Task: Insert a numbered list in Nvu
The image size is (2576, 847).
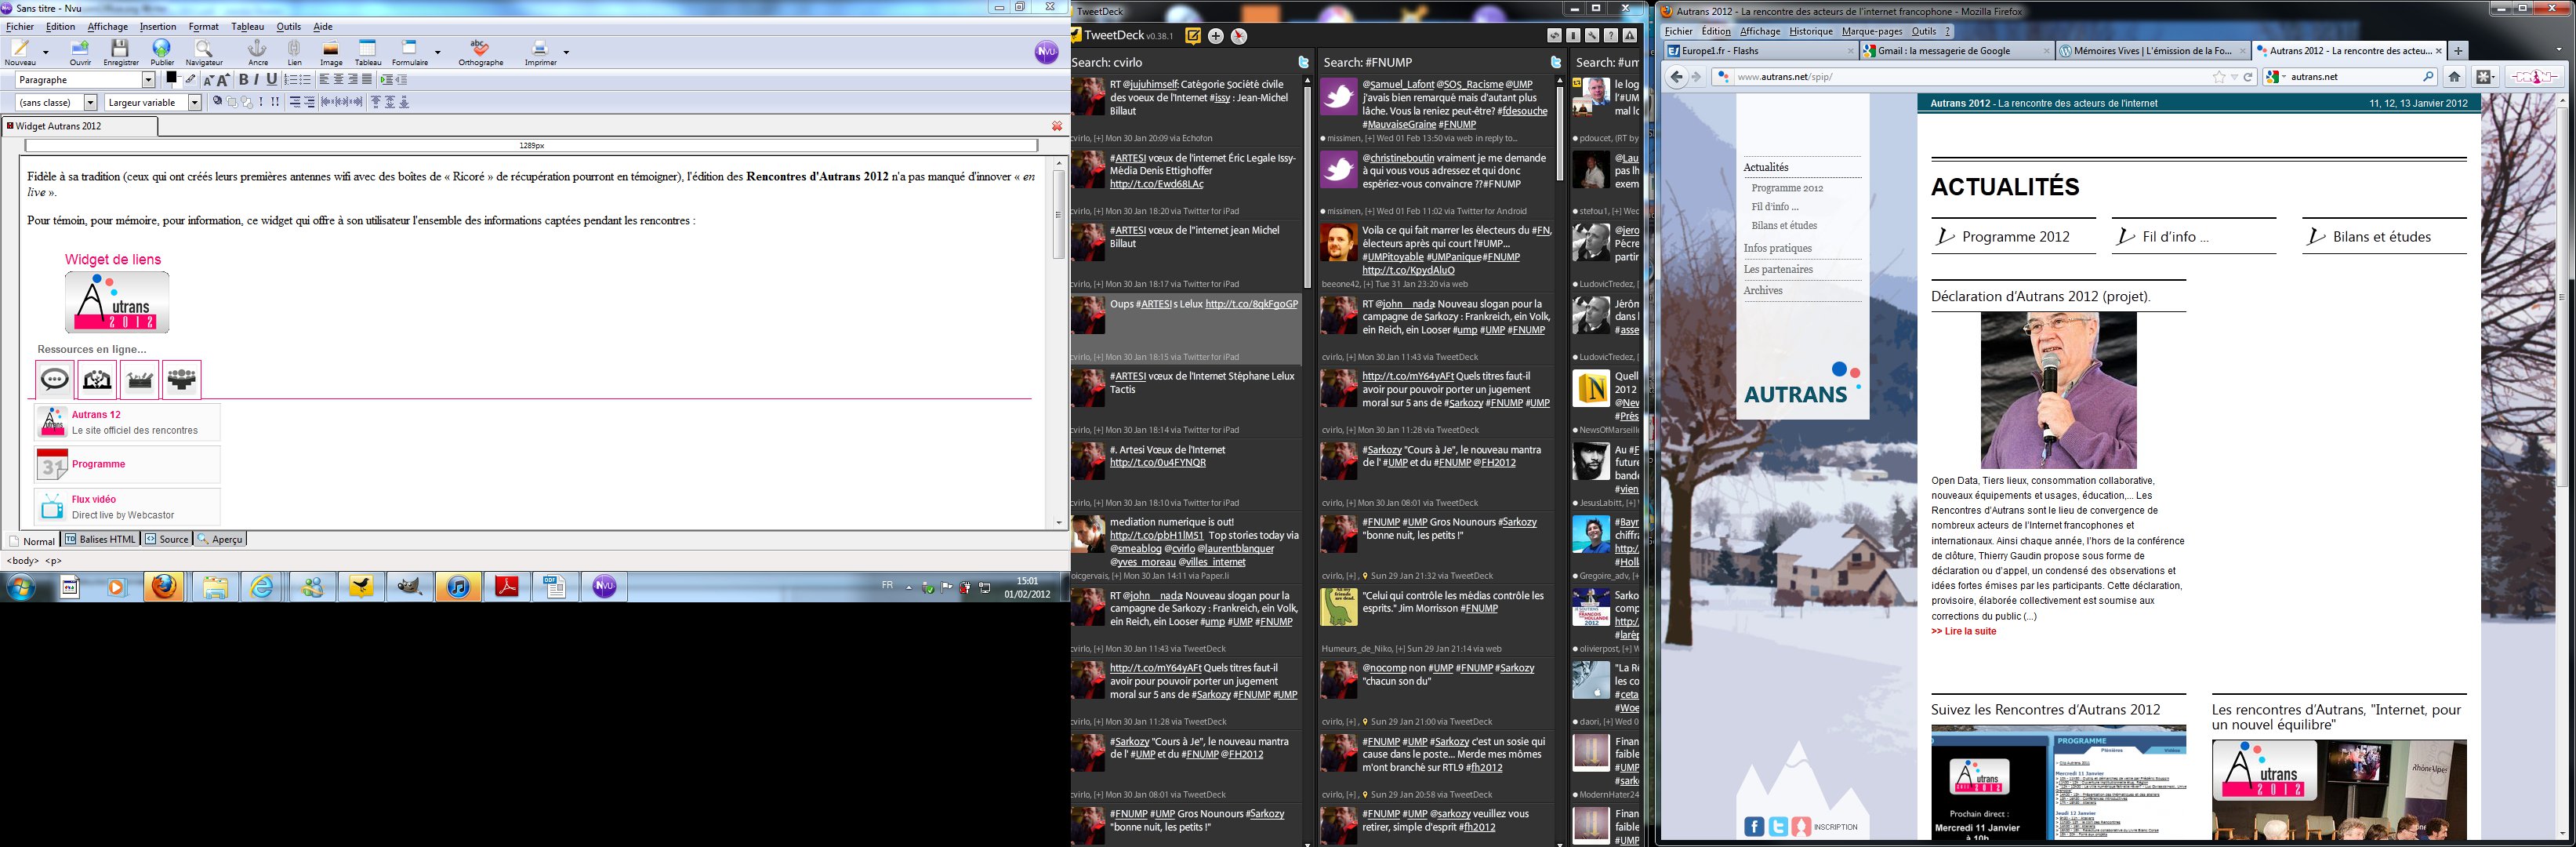Action: pyautogui.click(x=291, y=80)
